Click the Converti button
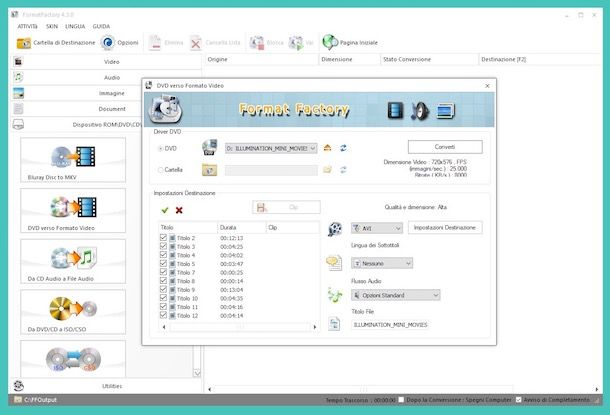Screen dimensions: 610x415 click(445, 147)
